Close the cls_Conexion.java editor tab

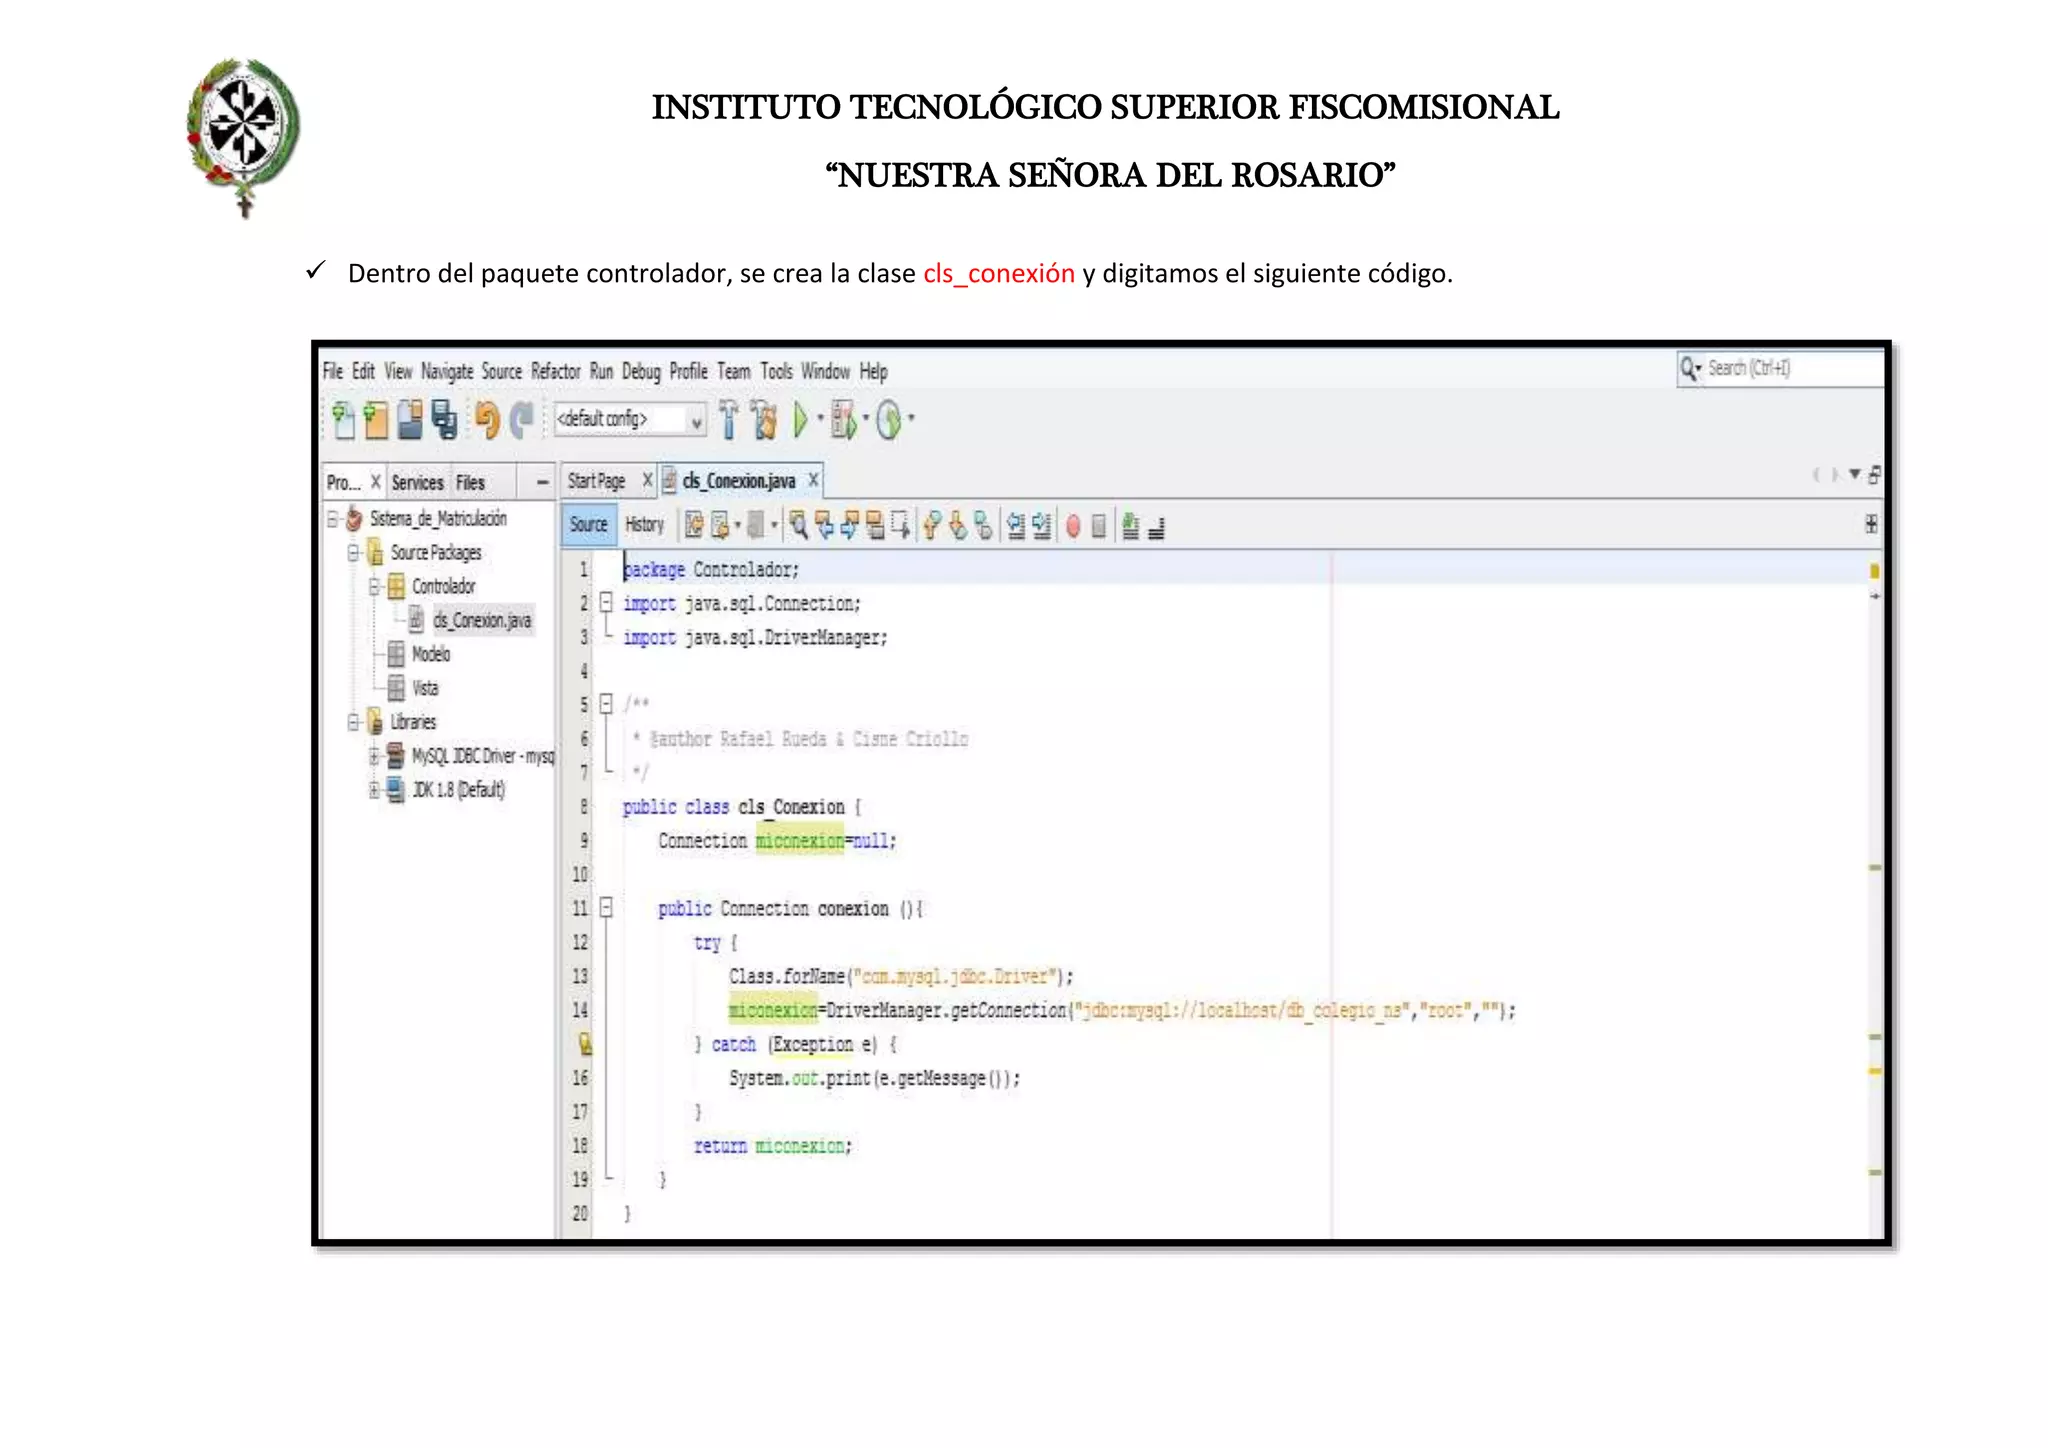814,481
